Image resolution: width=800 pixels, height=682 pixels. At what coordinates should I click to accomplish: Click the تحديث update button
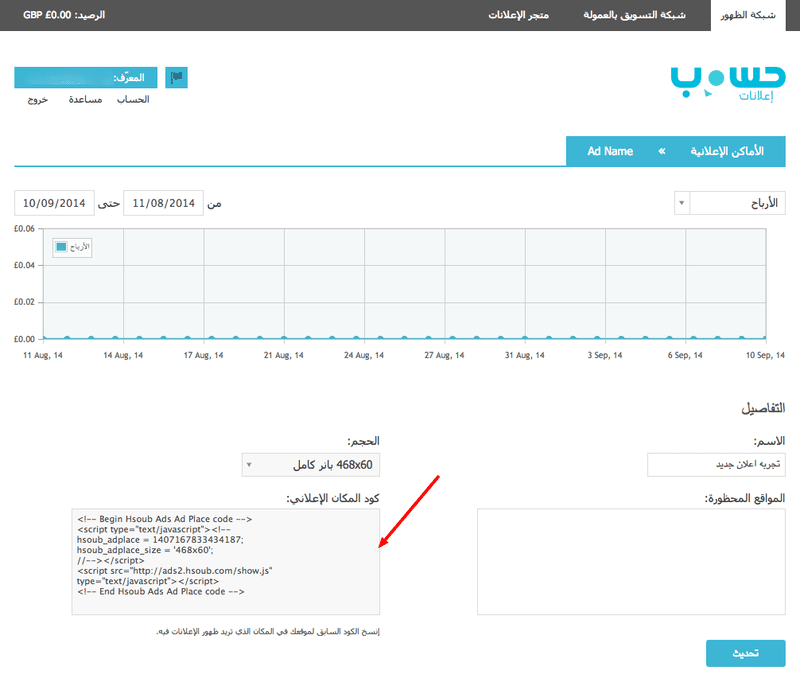pyautogui.click(x=745, y=653)
